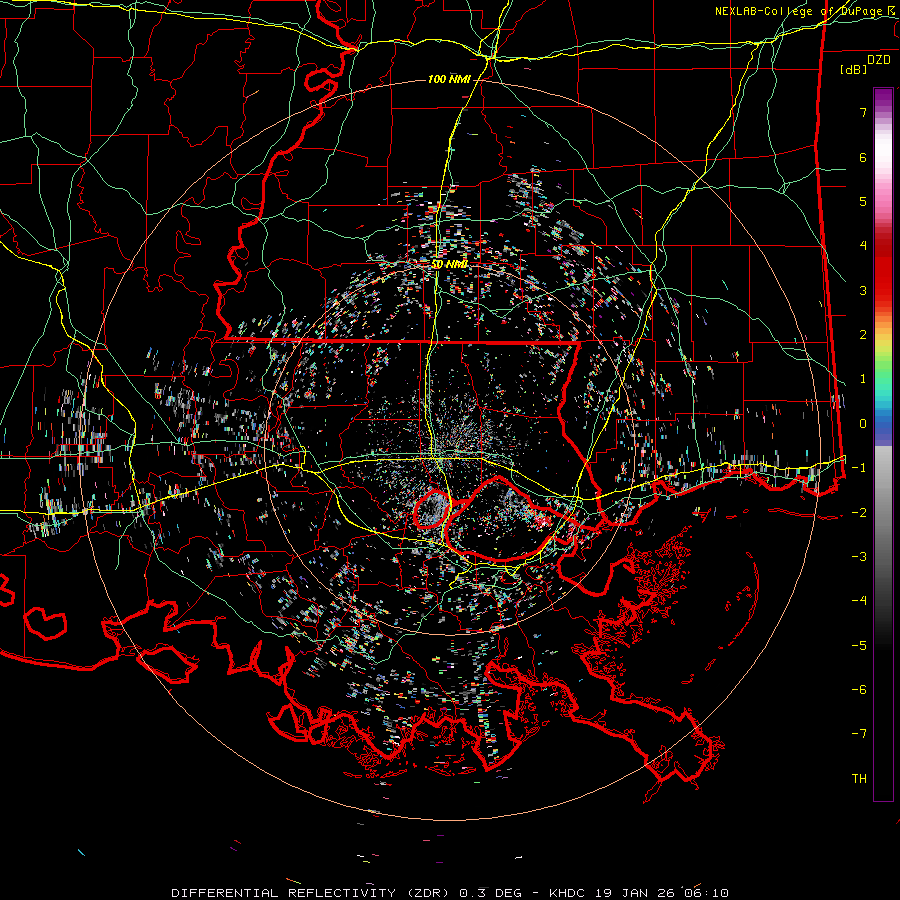Click the -6 value on color scale
Screen dimensions: 900x900
point(859,690)
